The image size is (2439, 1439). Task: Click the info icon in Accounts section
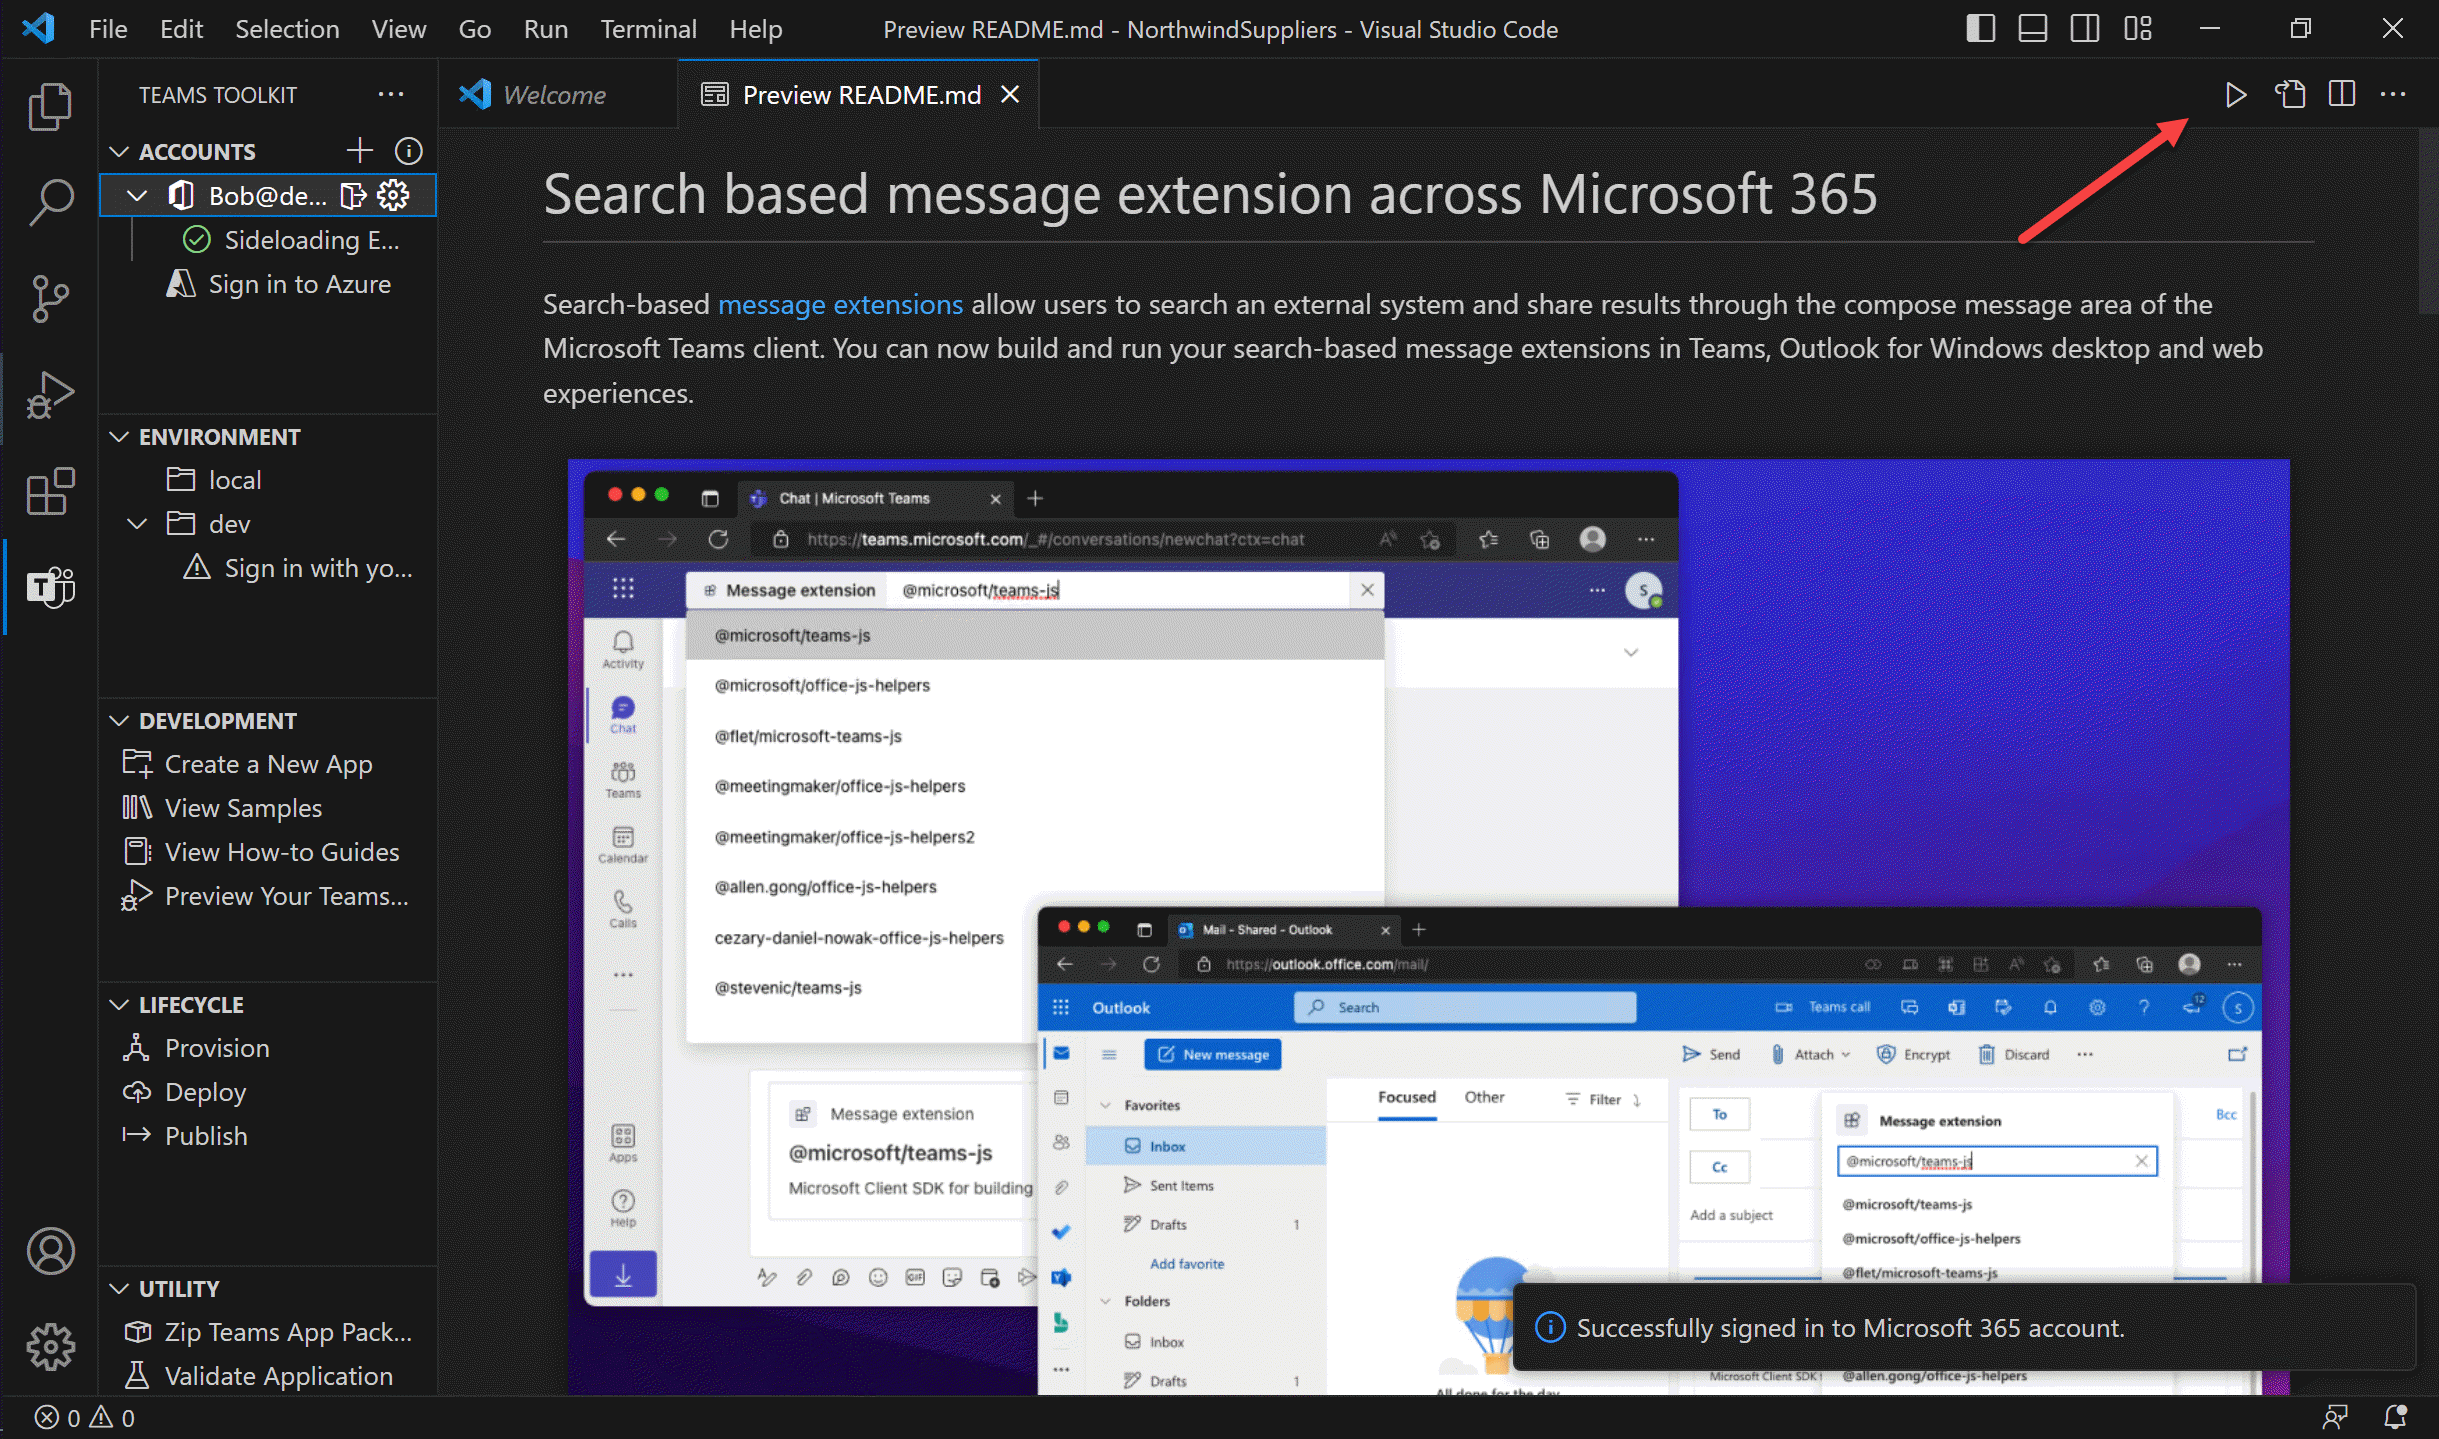pyautogui.click(x=408, y=151)
